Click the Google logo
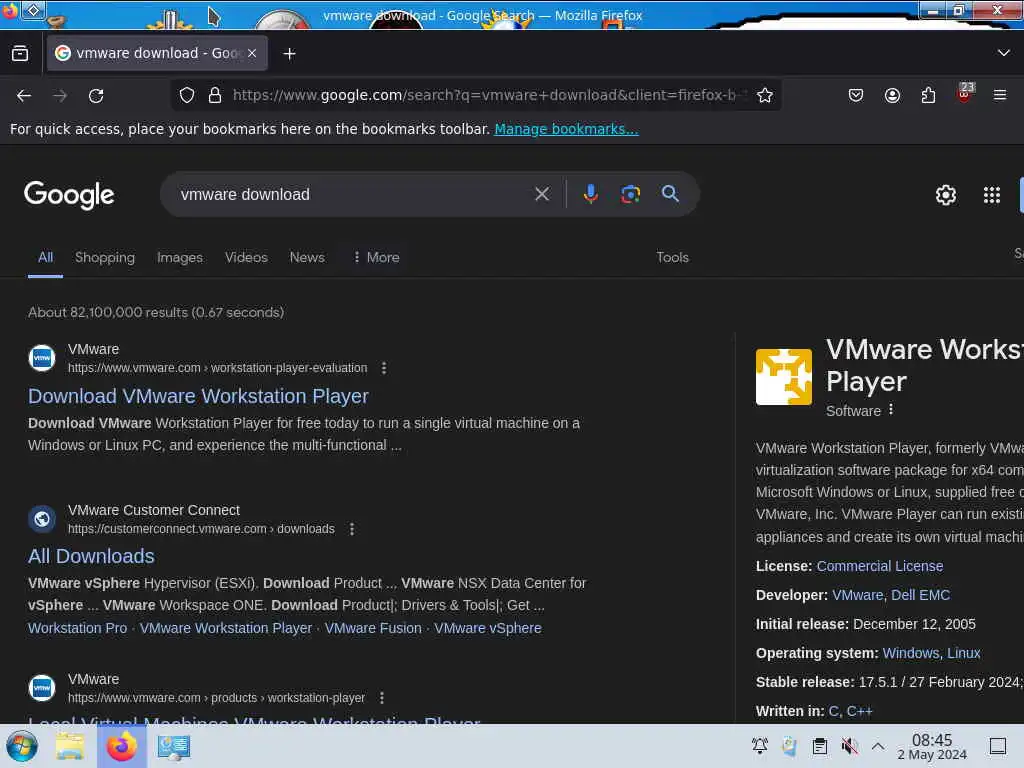 click(69, 195)
